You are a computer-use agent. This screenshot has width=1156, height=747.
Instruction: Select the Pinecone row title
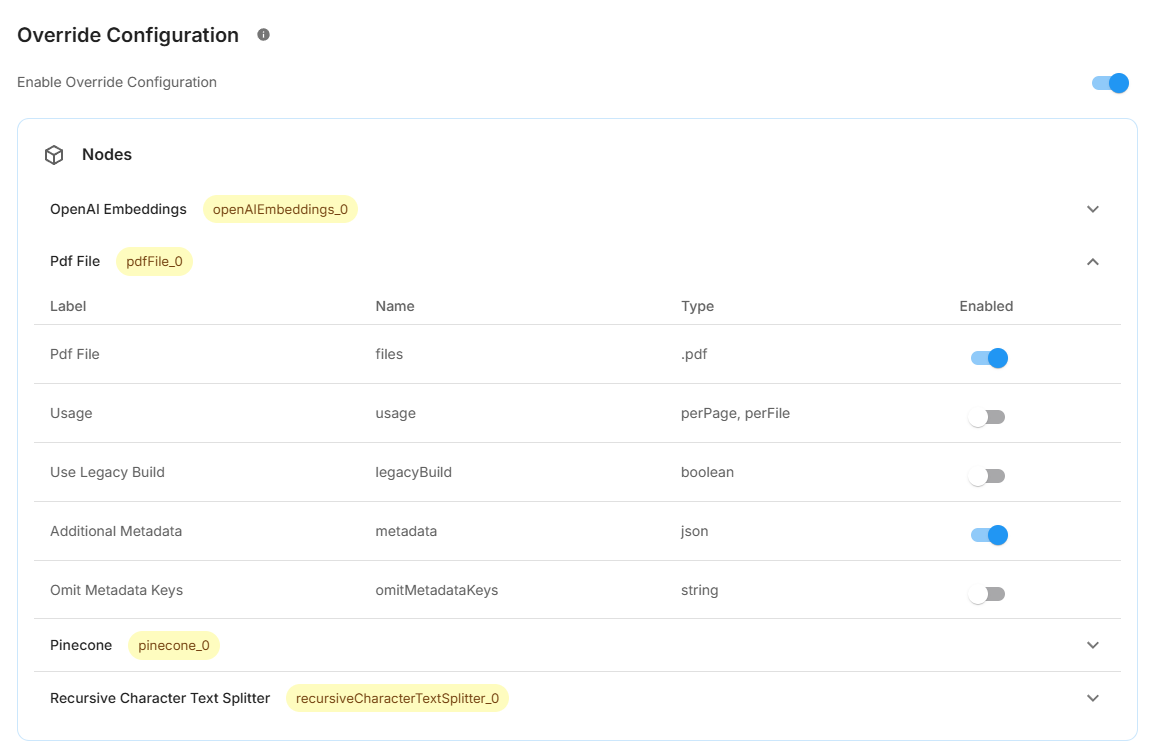[81, 646]
